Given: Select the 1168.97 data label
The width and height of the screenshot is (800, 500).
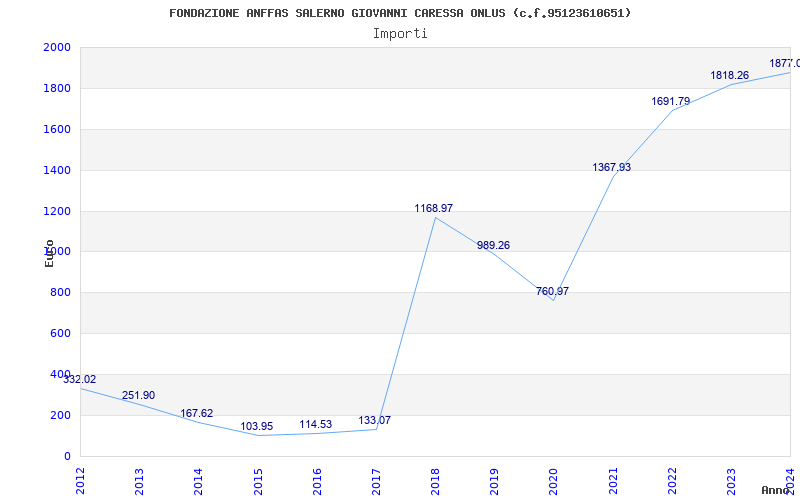Looking at the screenshot, I should click(x=434, y=208).
